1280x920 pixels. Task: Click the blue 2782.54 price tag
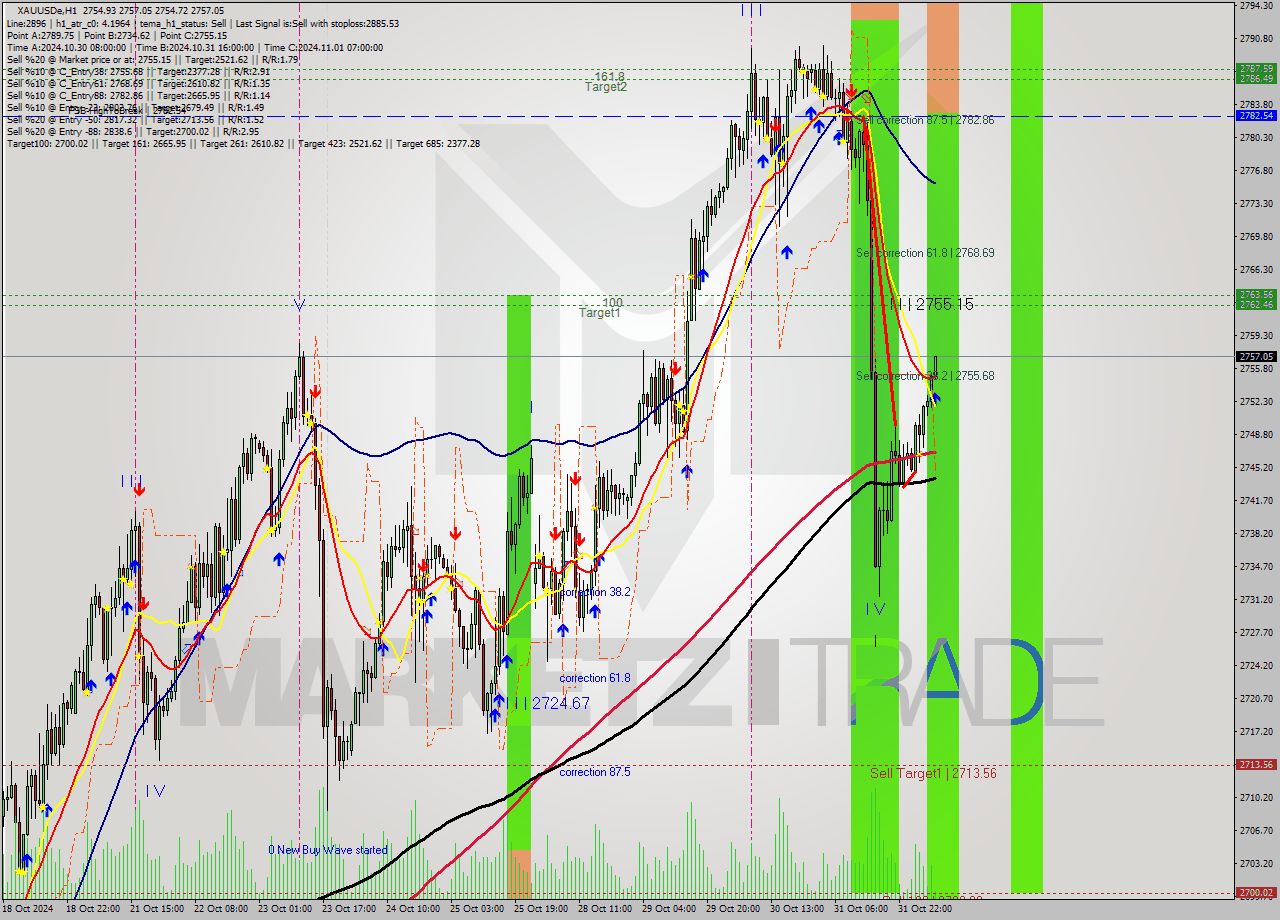pyautogui.click(x=1256, y=116)
